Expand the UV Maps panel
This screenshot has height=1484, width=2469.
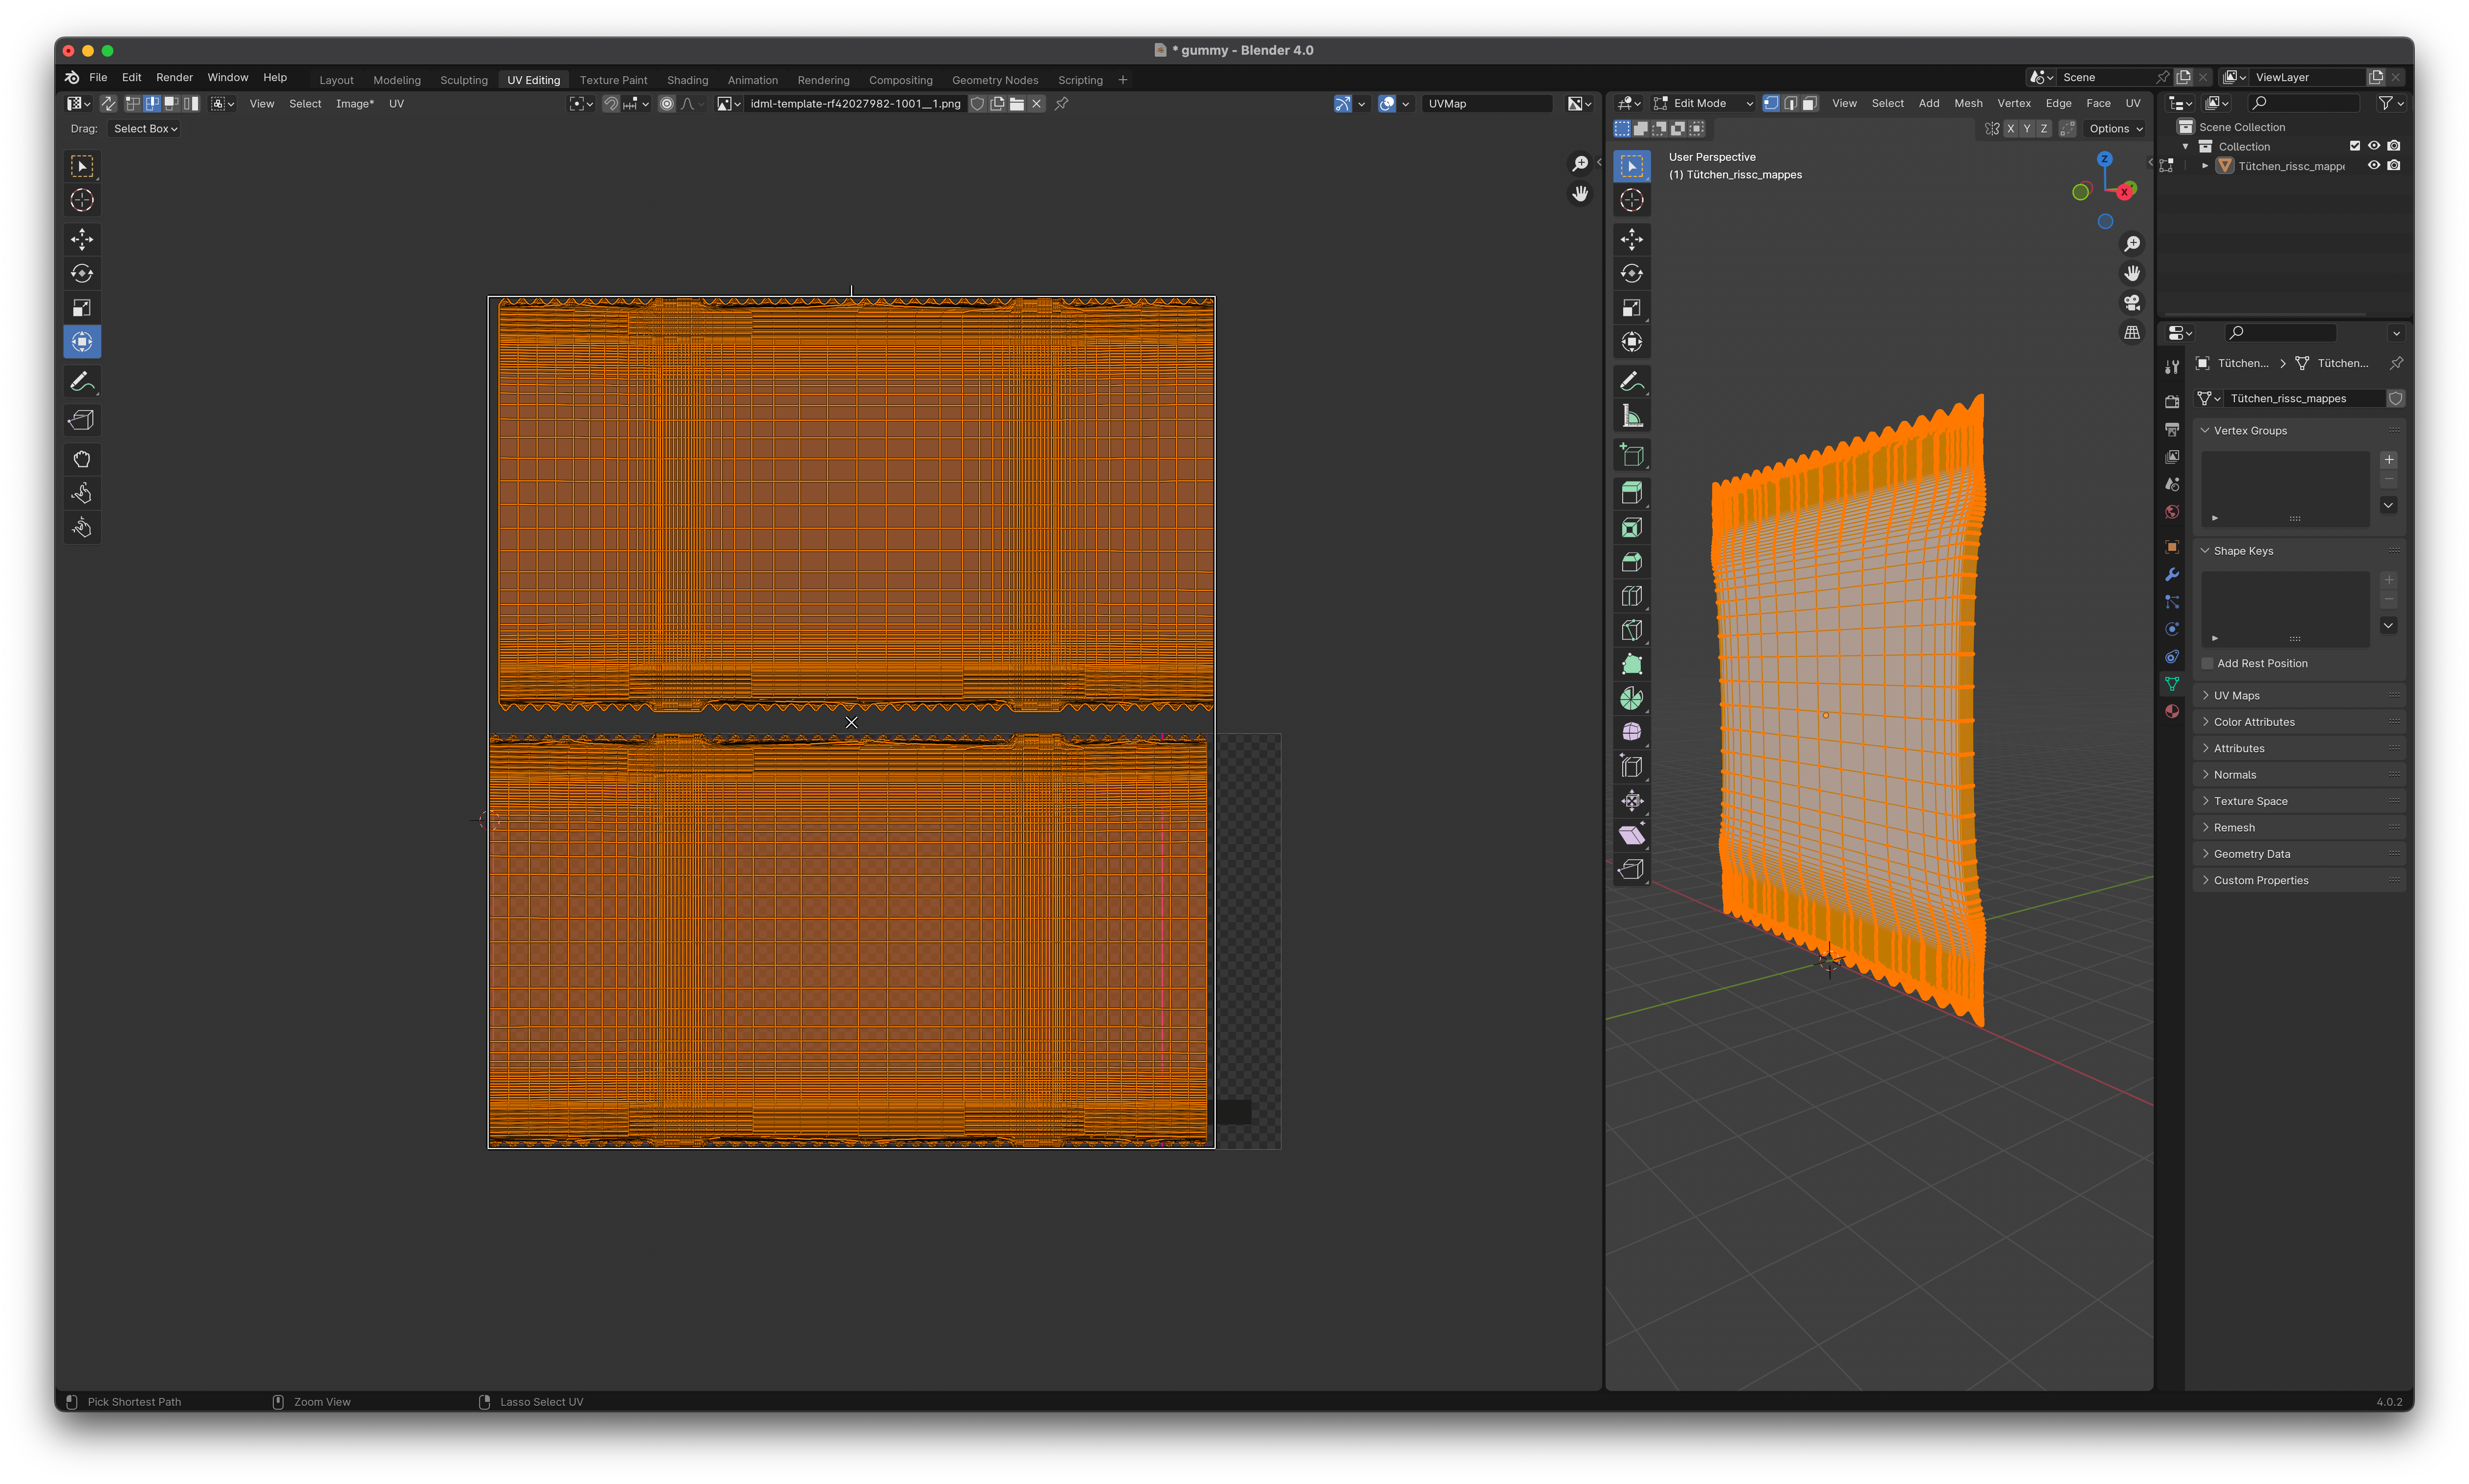click(2236, 696)
